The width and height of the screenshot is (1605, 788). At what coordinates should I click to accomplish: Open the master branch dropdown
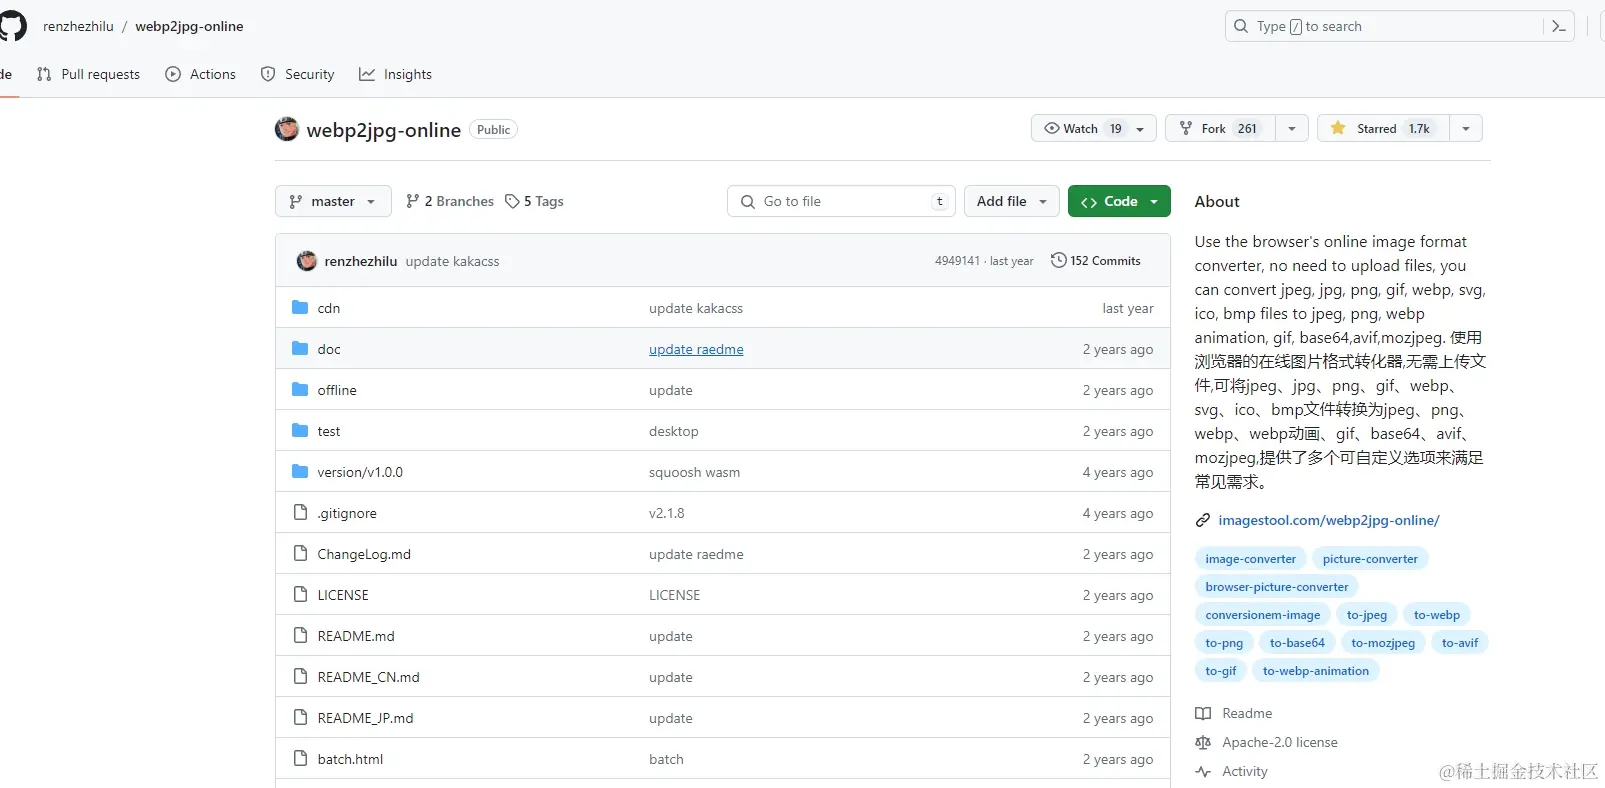click(x=333, y=201)
